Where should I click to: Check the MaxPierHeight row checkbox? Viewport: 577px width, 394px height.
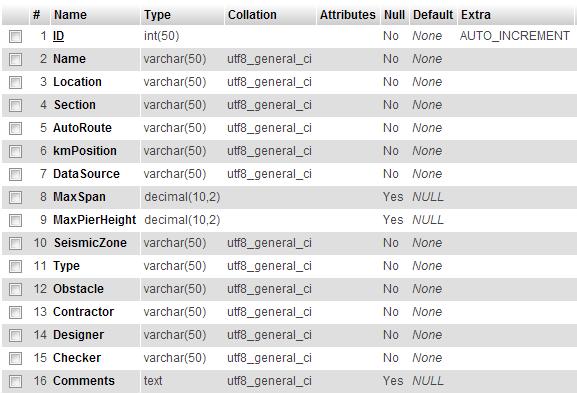click(15, 220)
